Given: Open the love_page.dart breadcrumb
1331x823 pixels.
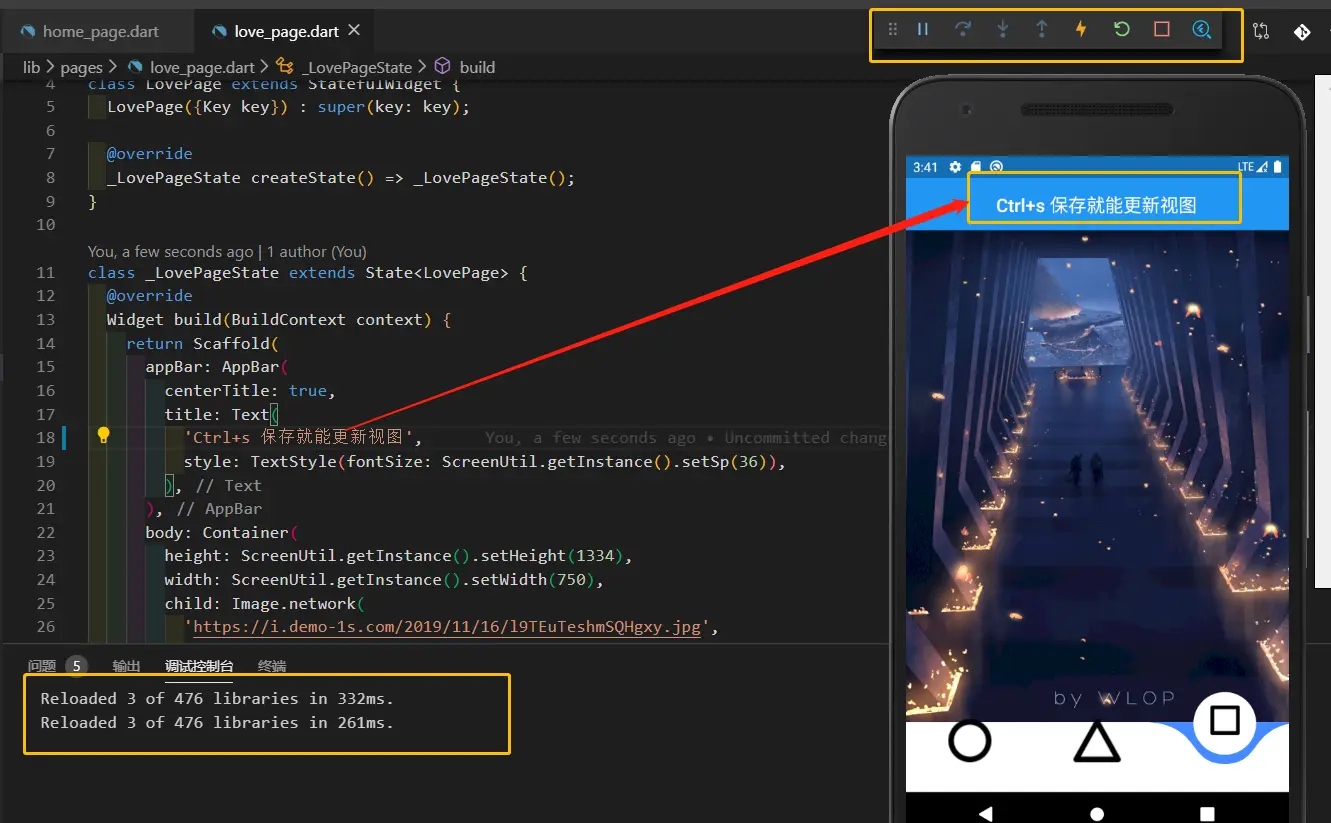Looking at the screenshot, I should click(x=191, y=67).
